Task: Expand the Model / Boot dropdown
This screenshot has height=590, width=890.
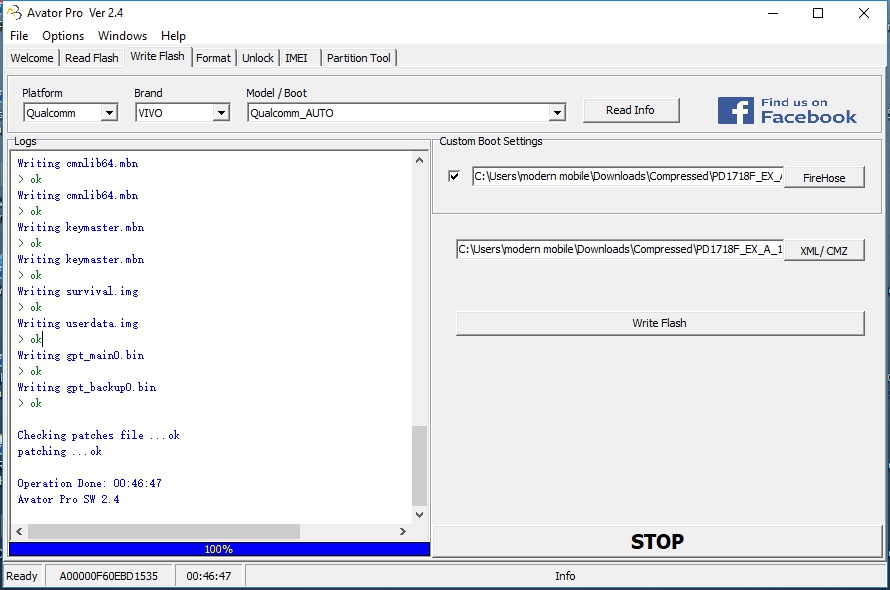Action: coord(557,112)
